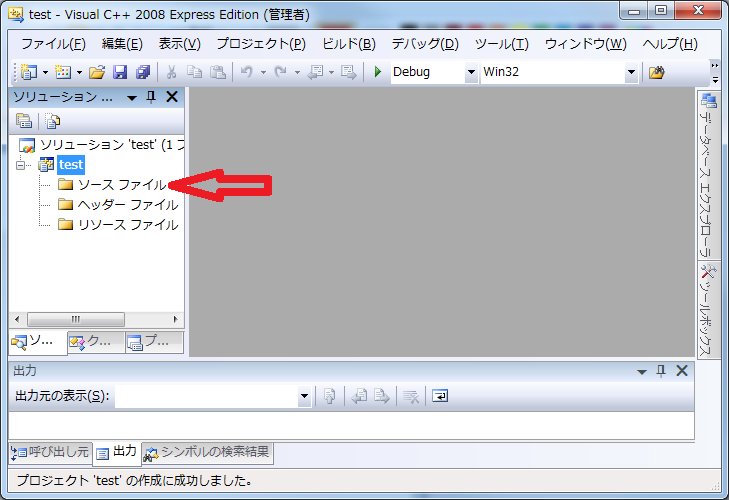
Task: Click Solution Explorer horizontal scrollbar thumb
Action: [76, 320]
